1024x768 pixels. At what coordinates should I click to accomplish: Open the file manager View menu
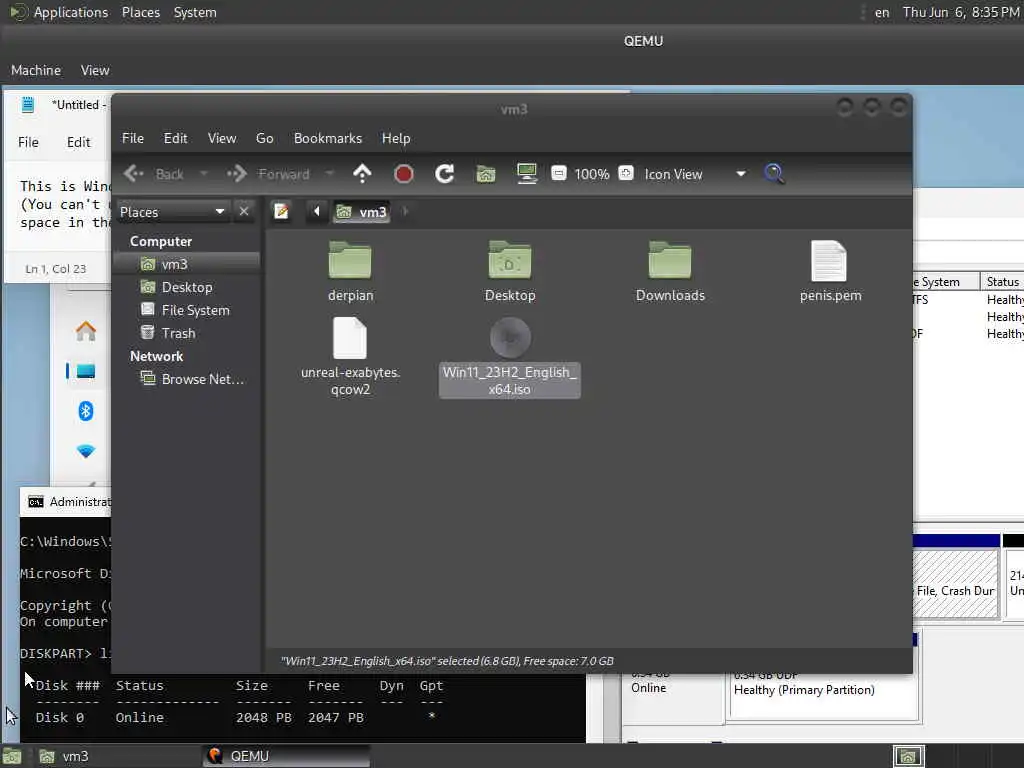tap(222, 138)
